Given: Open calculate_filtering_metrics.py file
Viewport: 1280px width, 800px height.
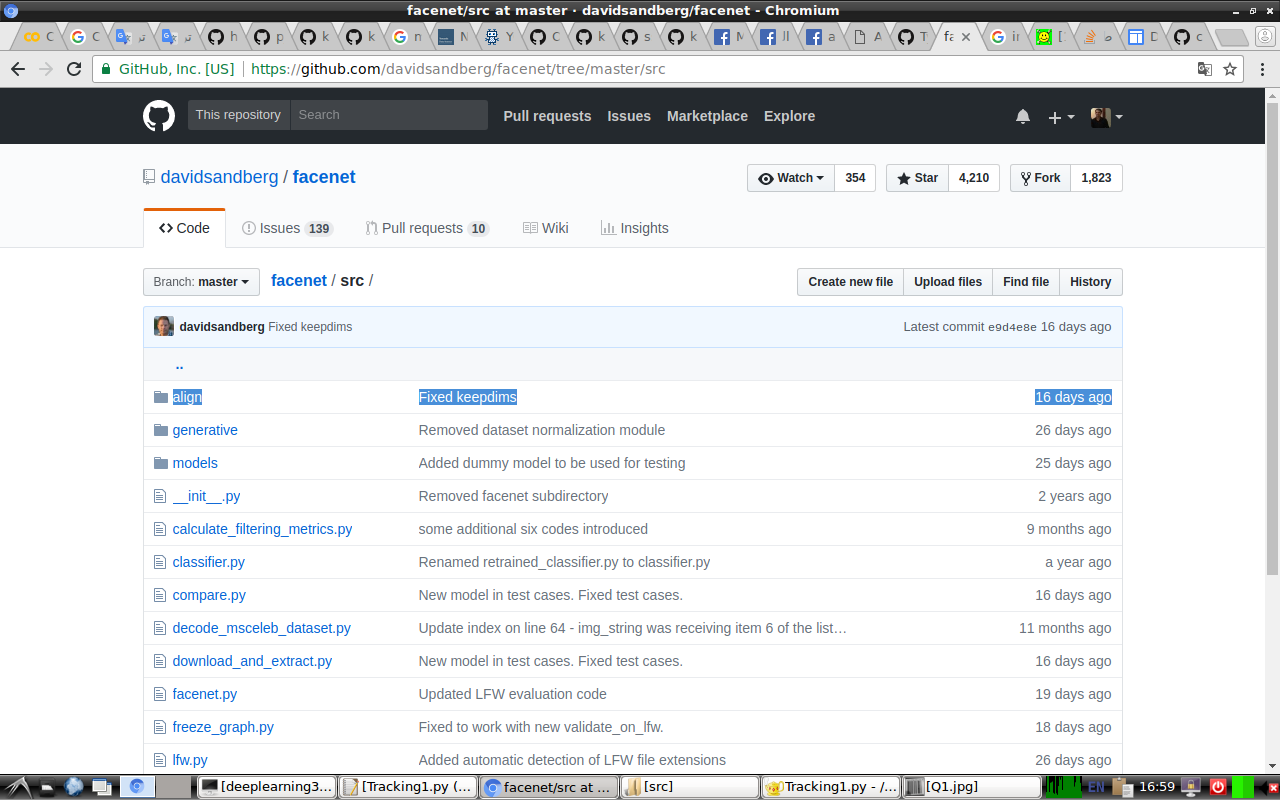Looking at the screenshot, I should click(262, 529).
